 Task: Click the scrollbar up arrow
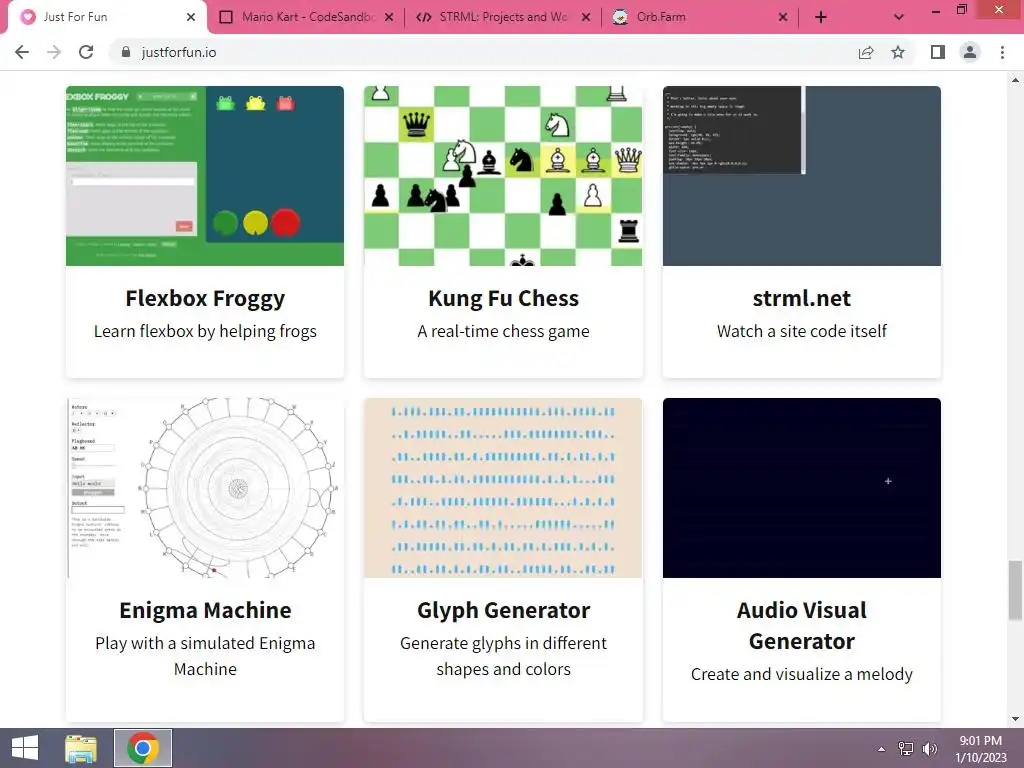1015,80
